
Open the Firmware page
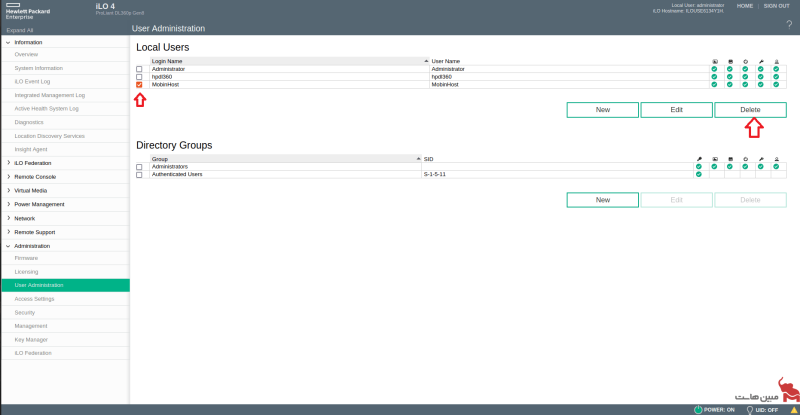[x=26, y=258]
